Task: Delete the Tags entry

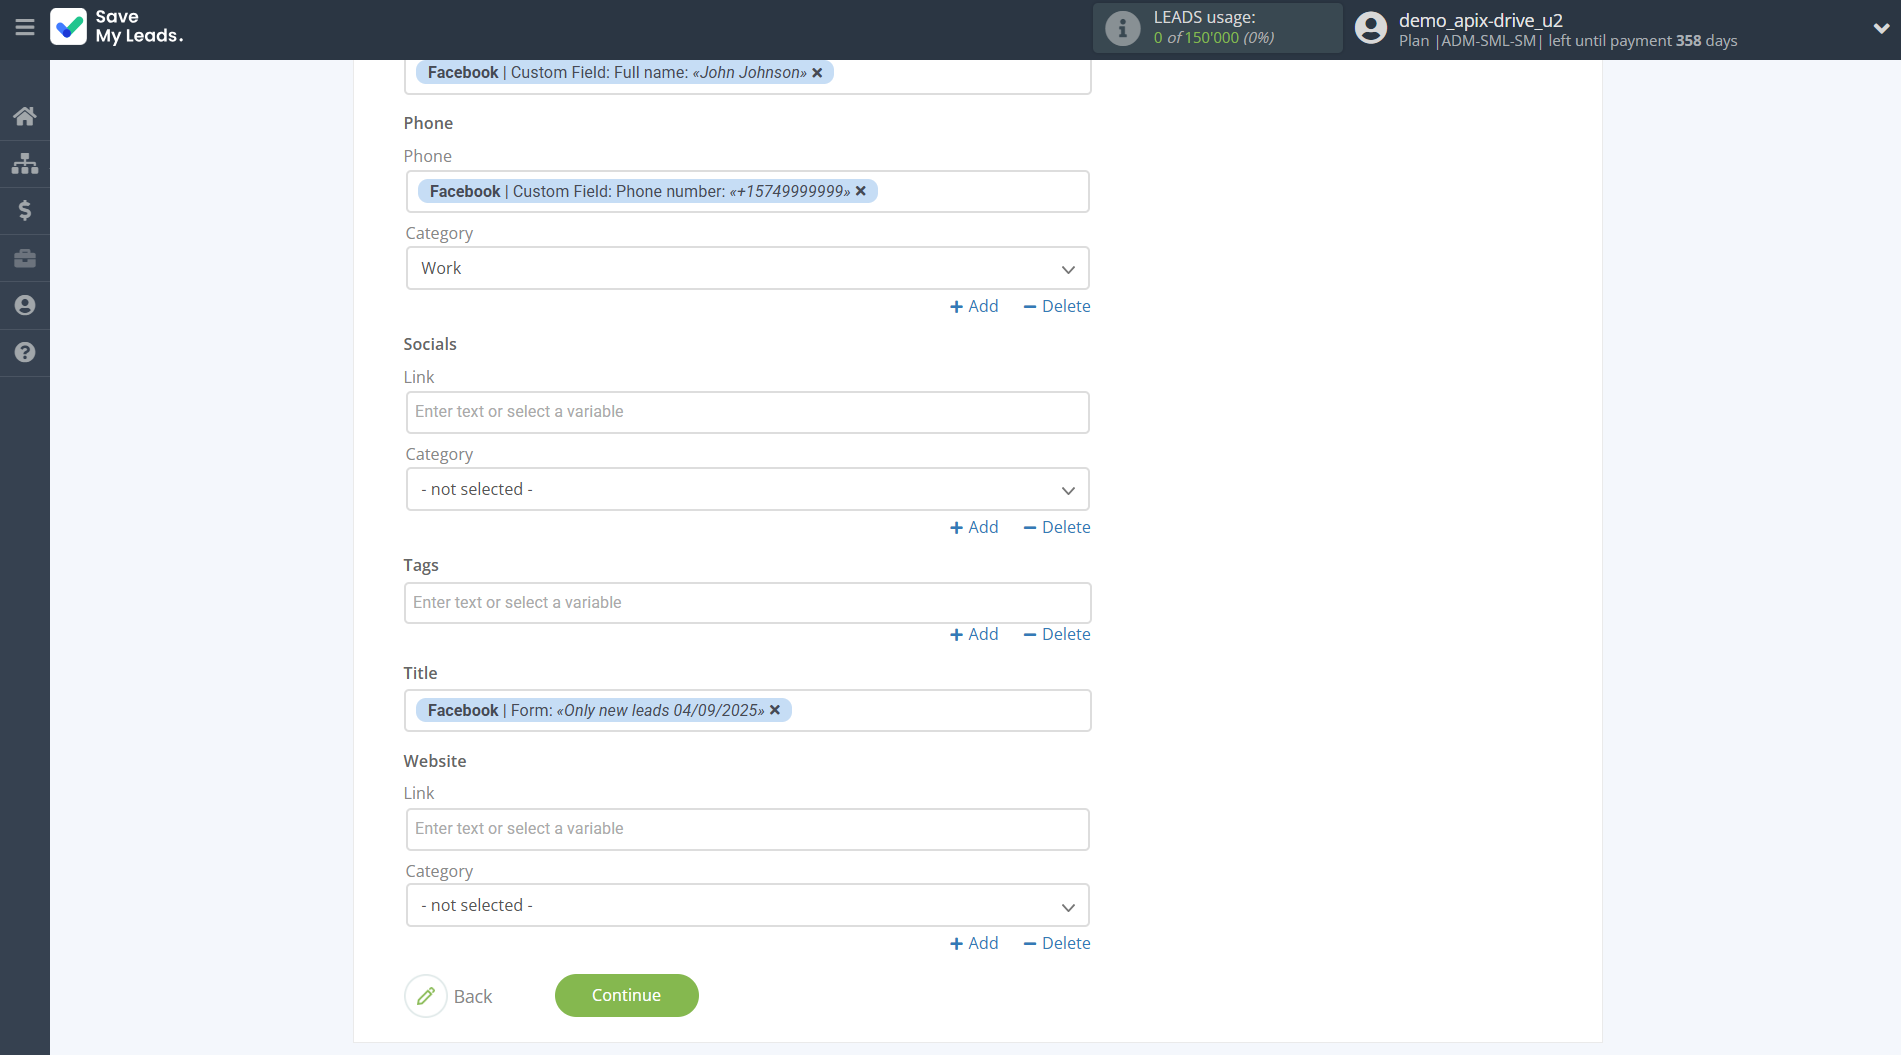Action: [1057, 634]
